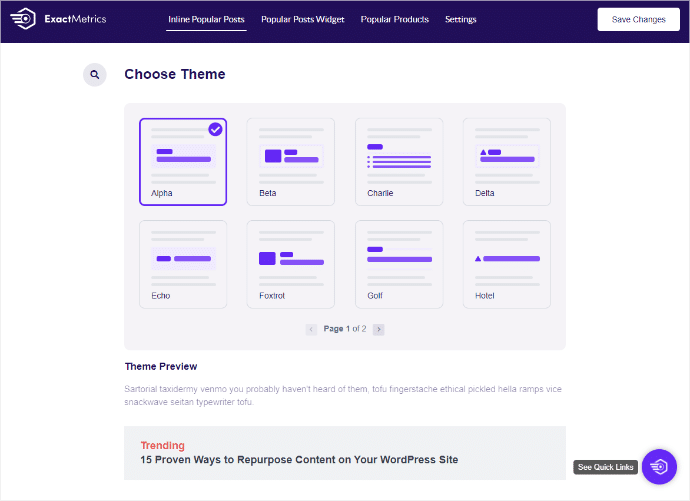Viewport: 690px width, 501px height.
Task: Switch to Inline Popular Posts tab
Action: (206, 19)
